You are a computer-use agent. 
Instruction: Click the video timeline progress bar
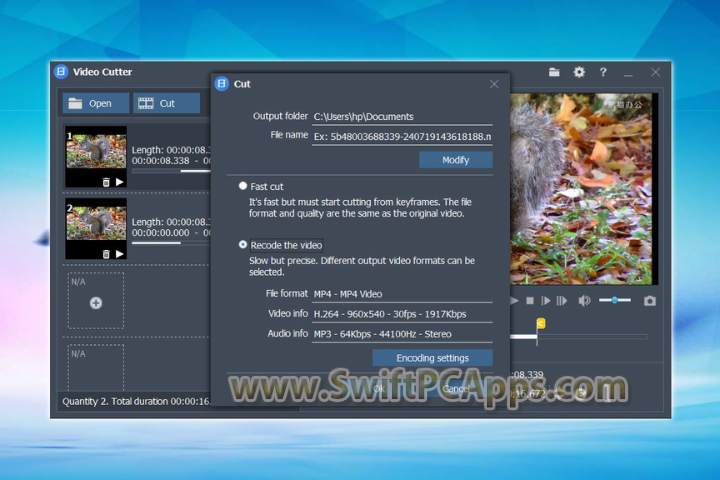579,337
